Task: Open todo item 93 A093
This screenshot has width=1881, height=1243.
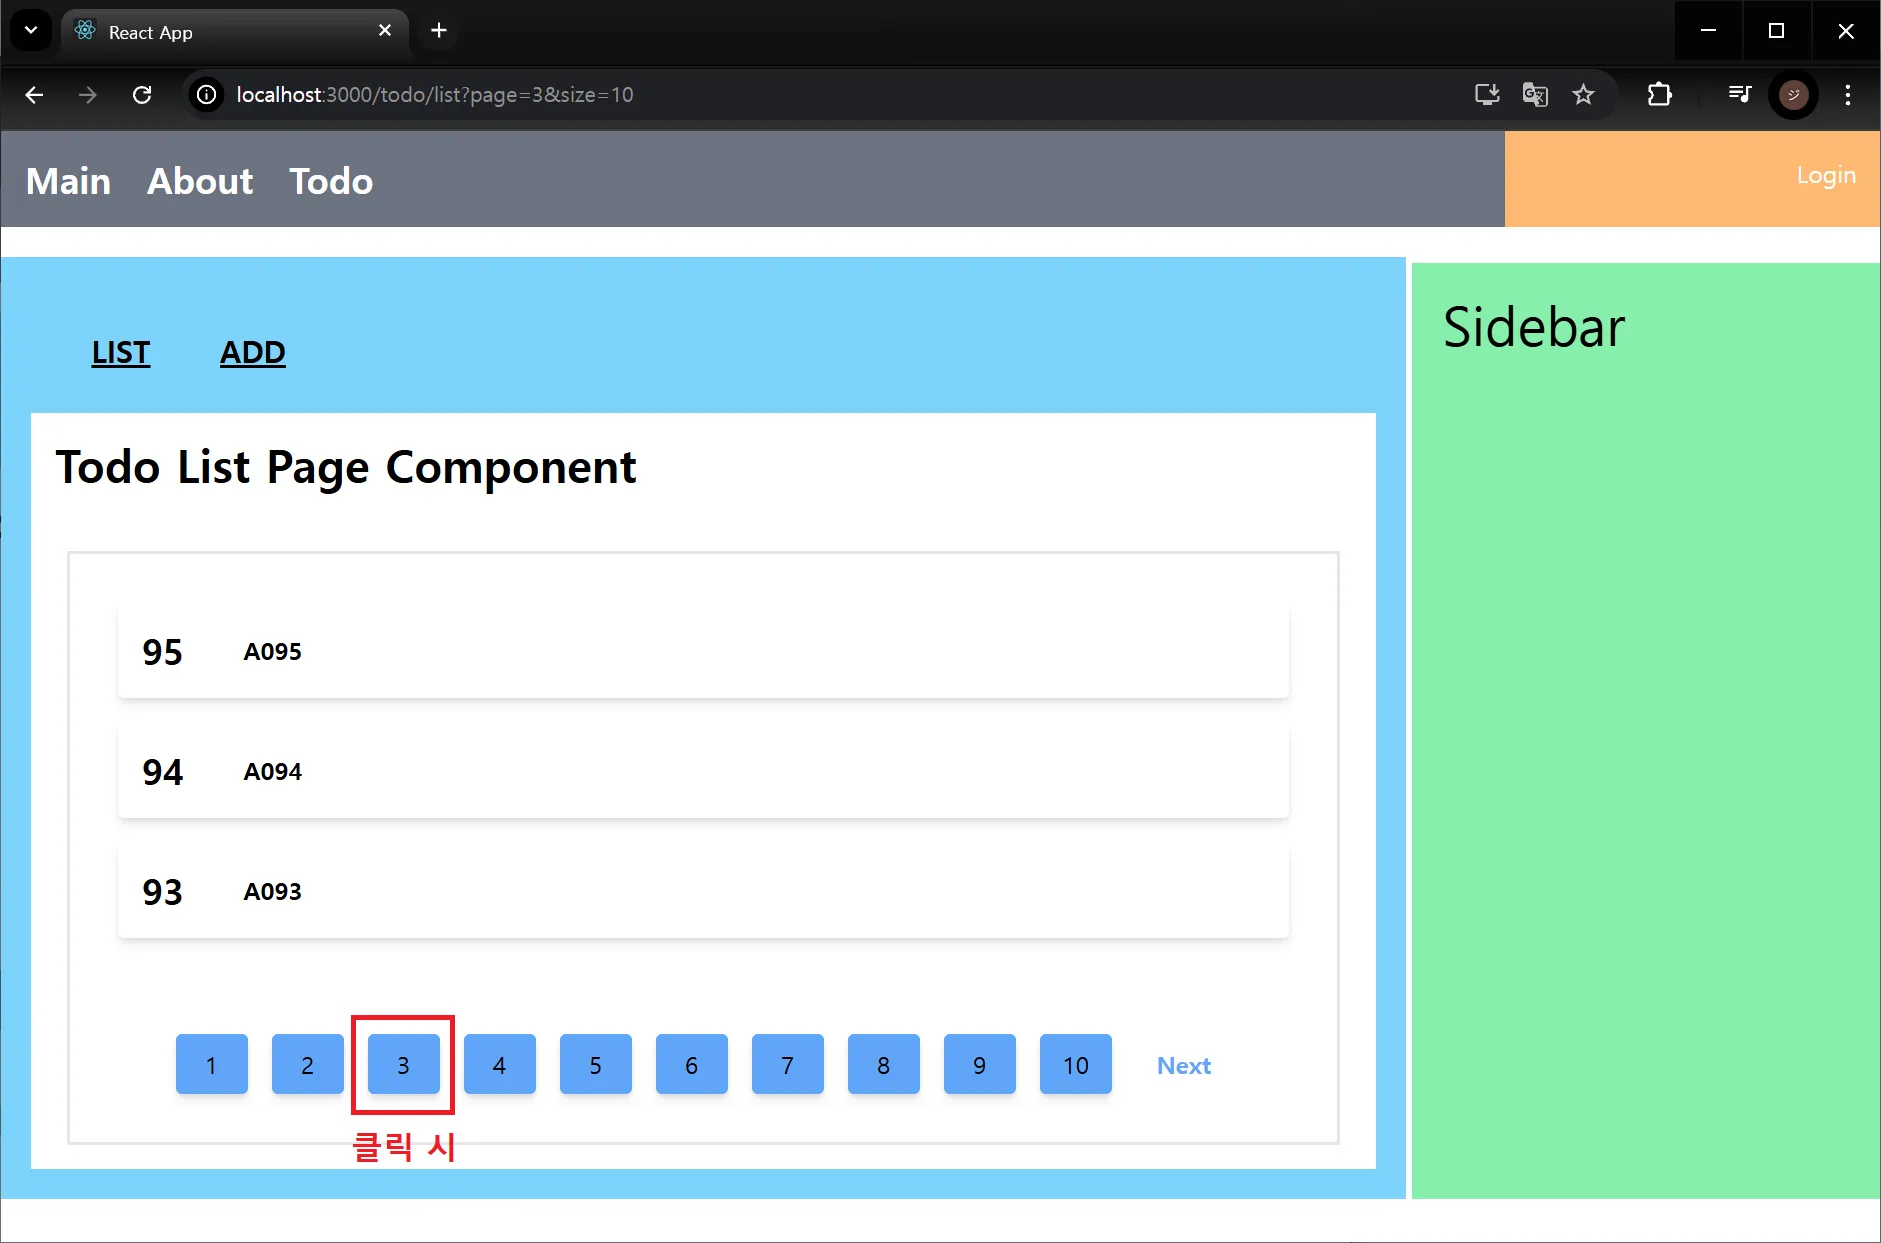Action: pos(703,892)
